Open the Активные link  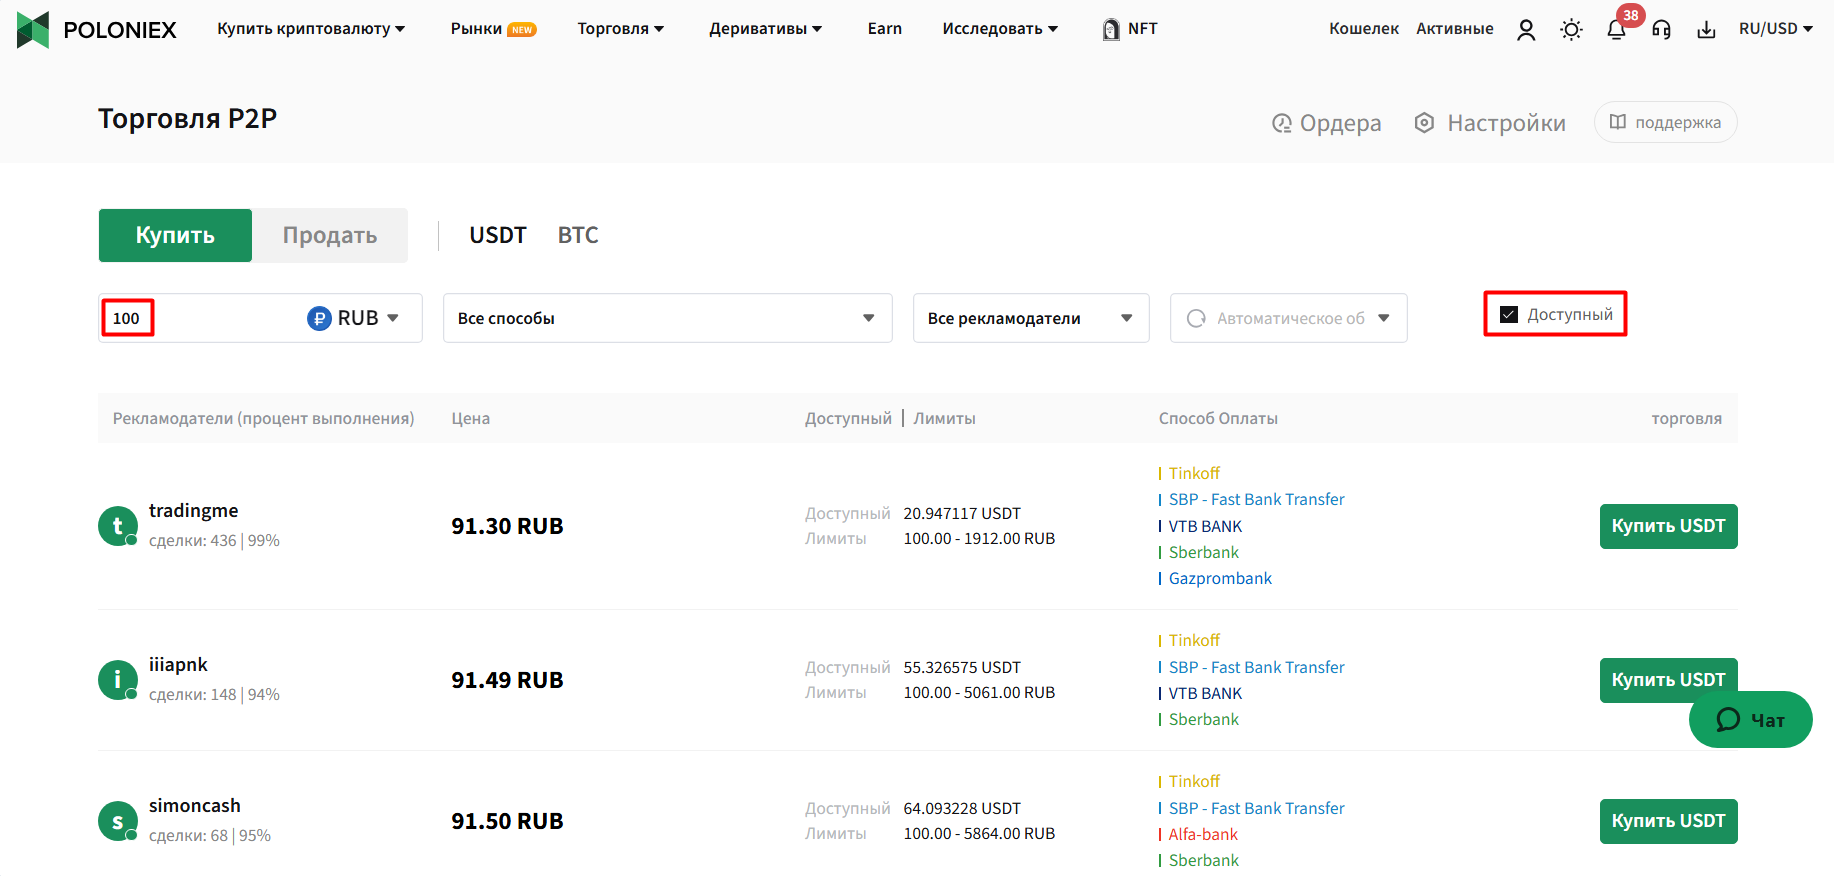click(1455, 29)
